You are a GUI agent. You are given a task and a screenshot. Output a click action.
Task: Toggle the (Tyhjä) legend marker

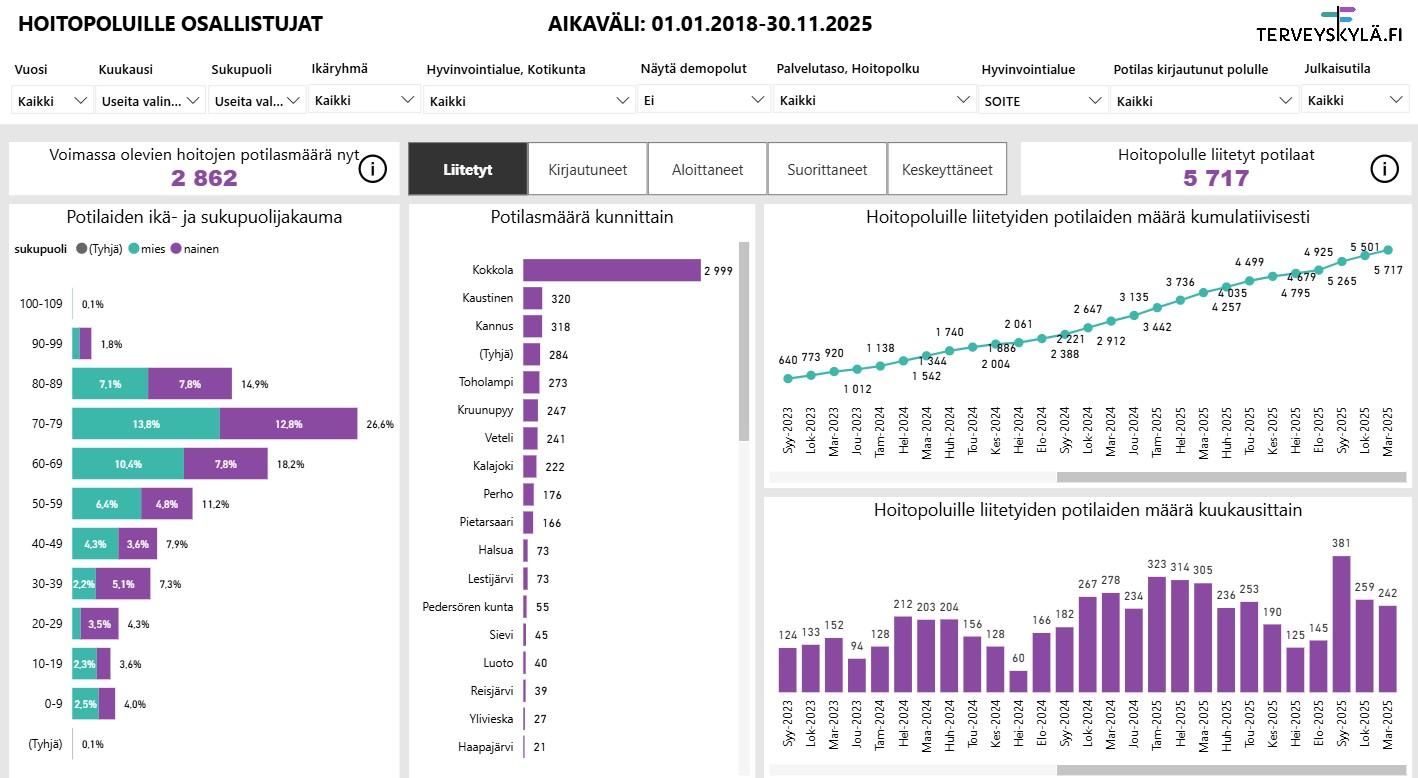click(81, 249)
